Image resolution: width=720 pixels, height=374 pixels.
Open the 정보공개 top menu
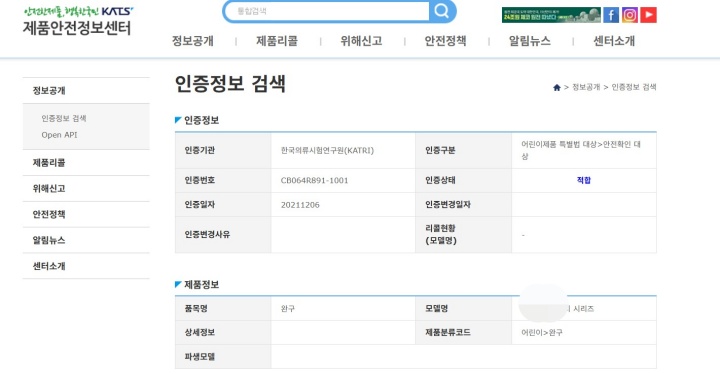193,41
